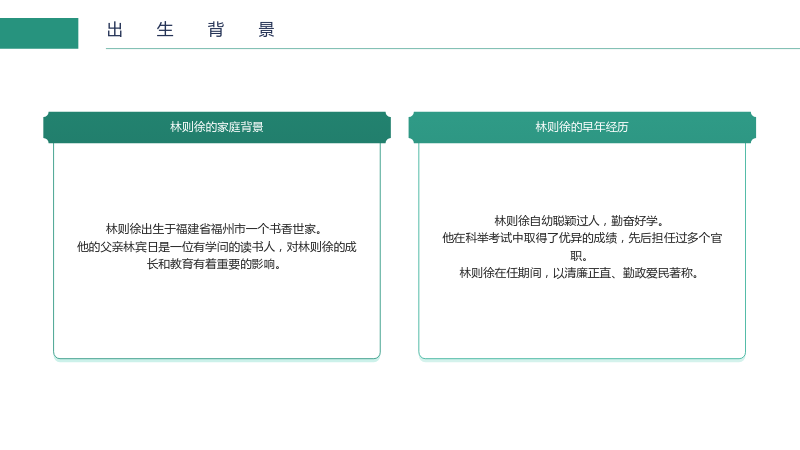Screen dimensions: 800x450
Task: Click the slide title 出生背景
Action: (x=191, y=30)
